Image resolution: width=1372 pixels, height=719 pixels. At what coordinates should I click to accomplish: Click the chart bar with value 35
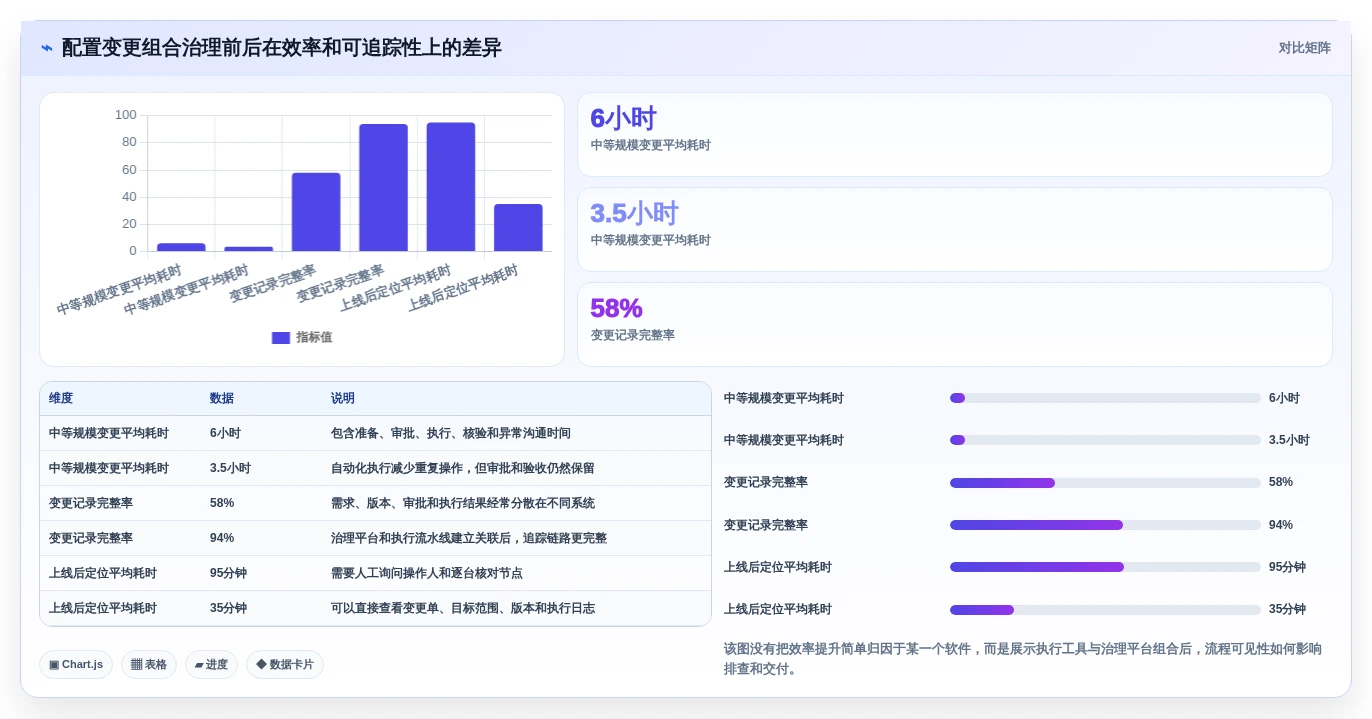click(518, 228)
